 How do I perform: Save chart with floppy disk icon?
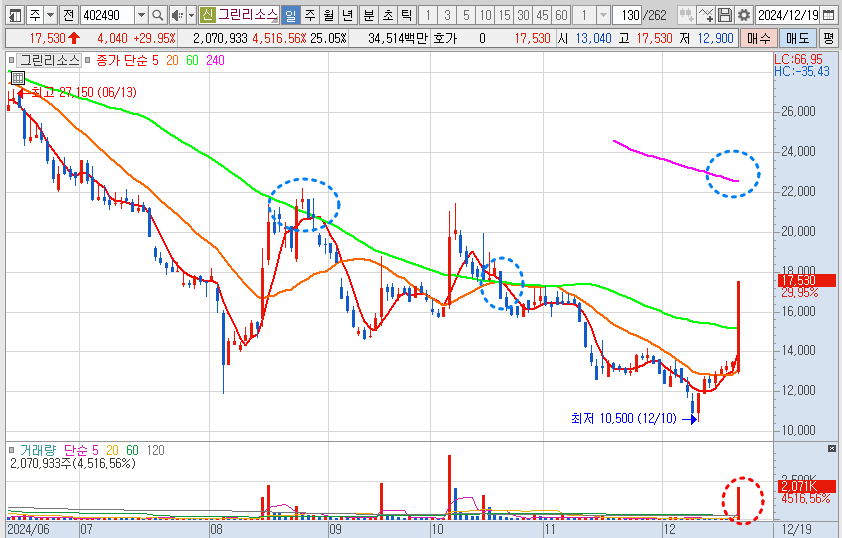pyautogui.click(x=725, y=15)
